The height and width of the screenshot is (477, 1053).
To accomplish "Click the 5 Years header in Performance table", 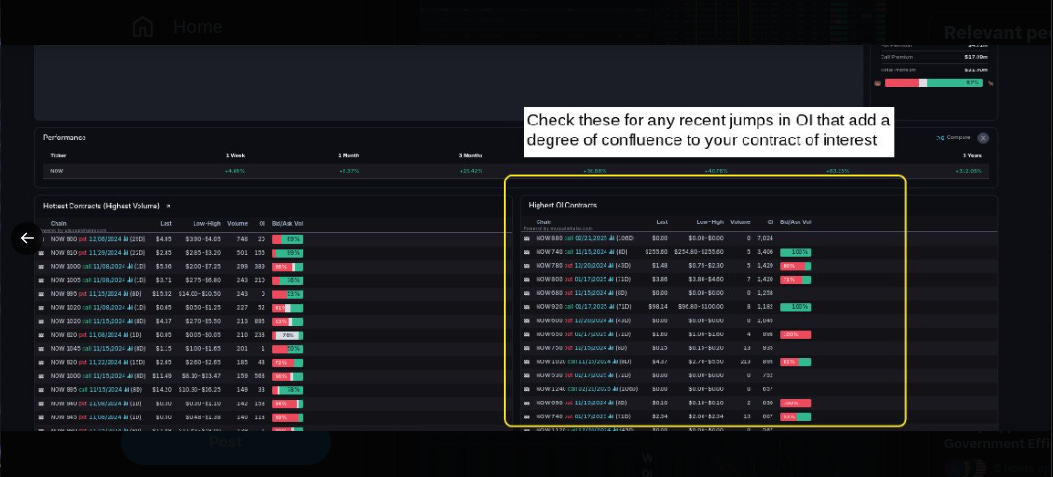I will pos(972,155).
